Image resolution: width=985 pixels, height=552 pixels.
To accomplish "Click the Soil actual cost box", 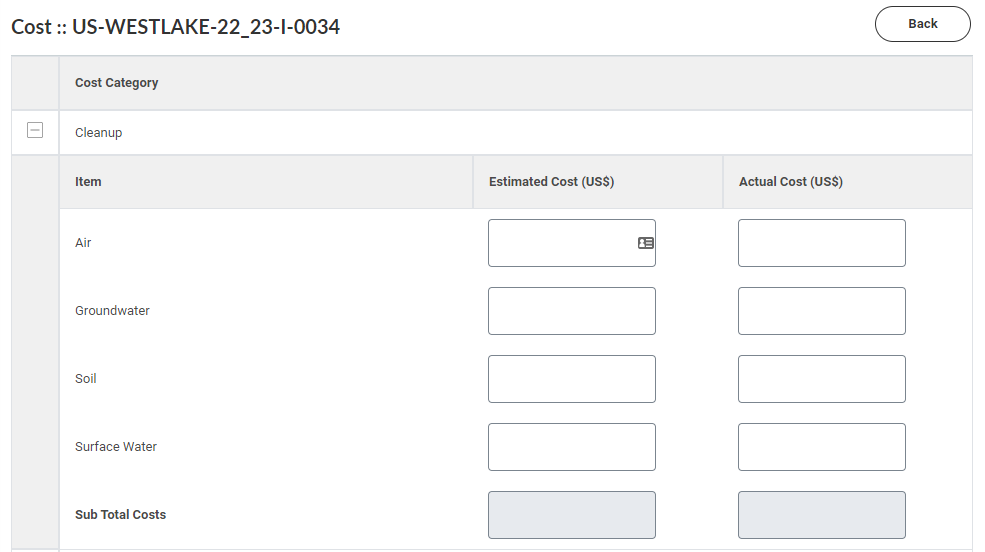I will coord(822,379).
